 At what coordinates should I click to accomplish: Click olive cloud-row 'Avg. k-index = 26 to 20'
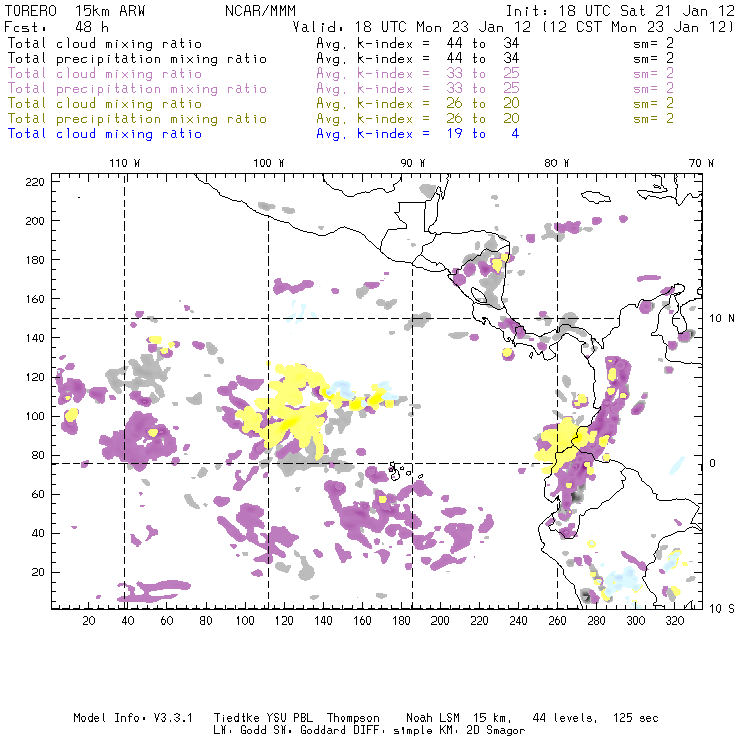[418, 103]
